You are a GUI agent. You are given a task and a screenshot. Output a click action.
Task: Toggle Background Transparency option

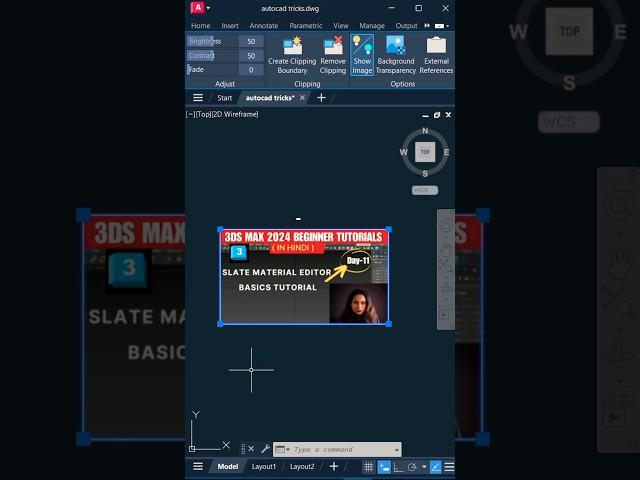tap(396, 55)
